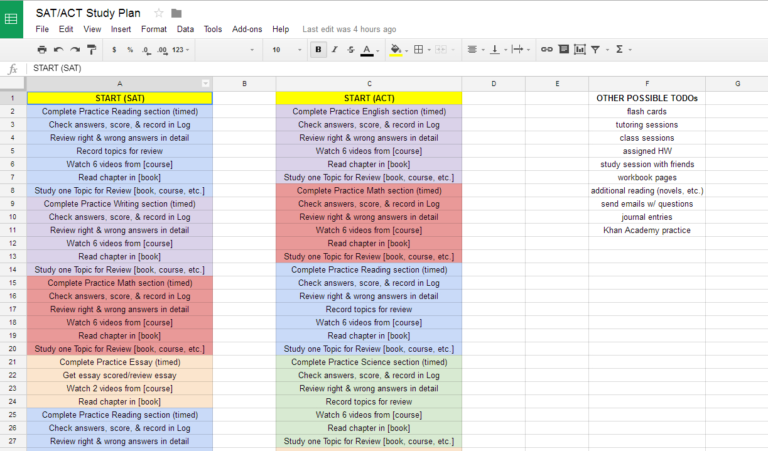768x451 pixels.
Task: Open the File menu
Action: 42,29
